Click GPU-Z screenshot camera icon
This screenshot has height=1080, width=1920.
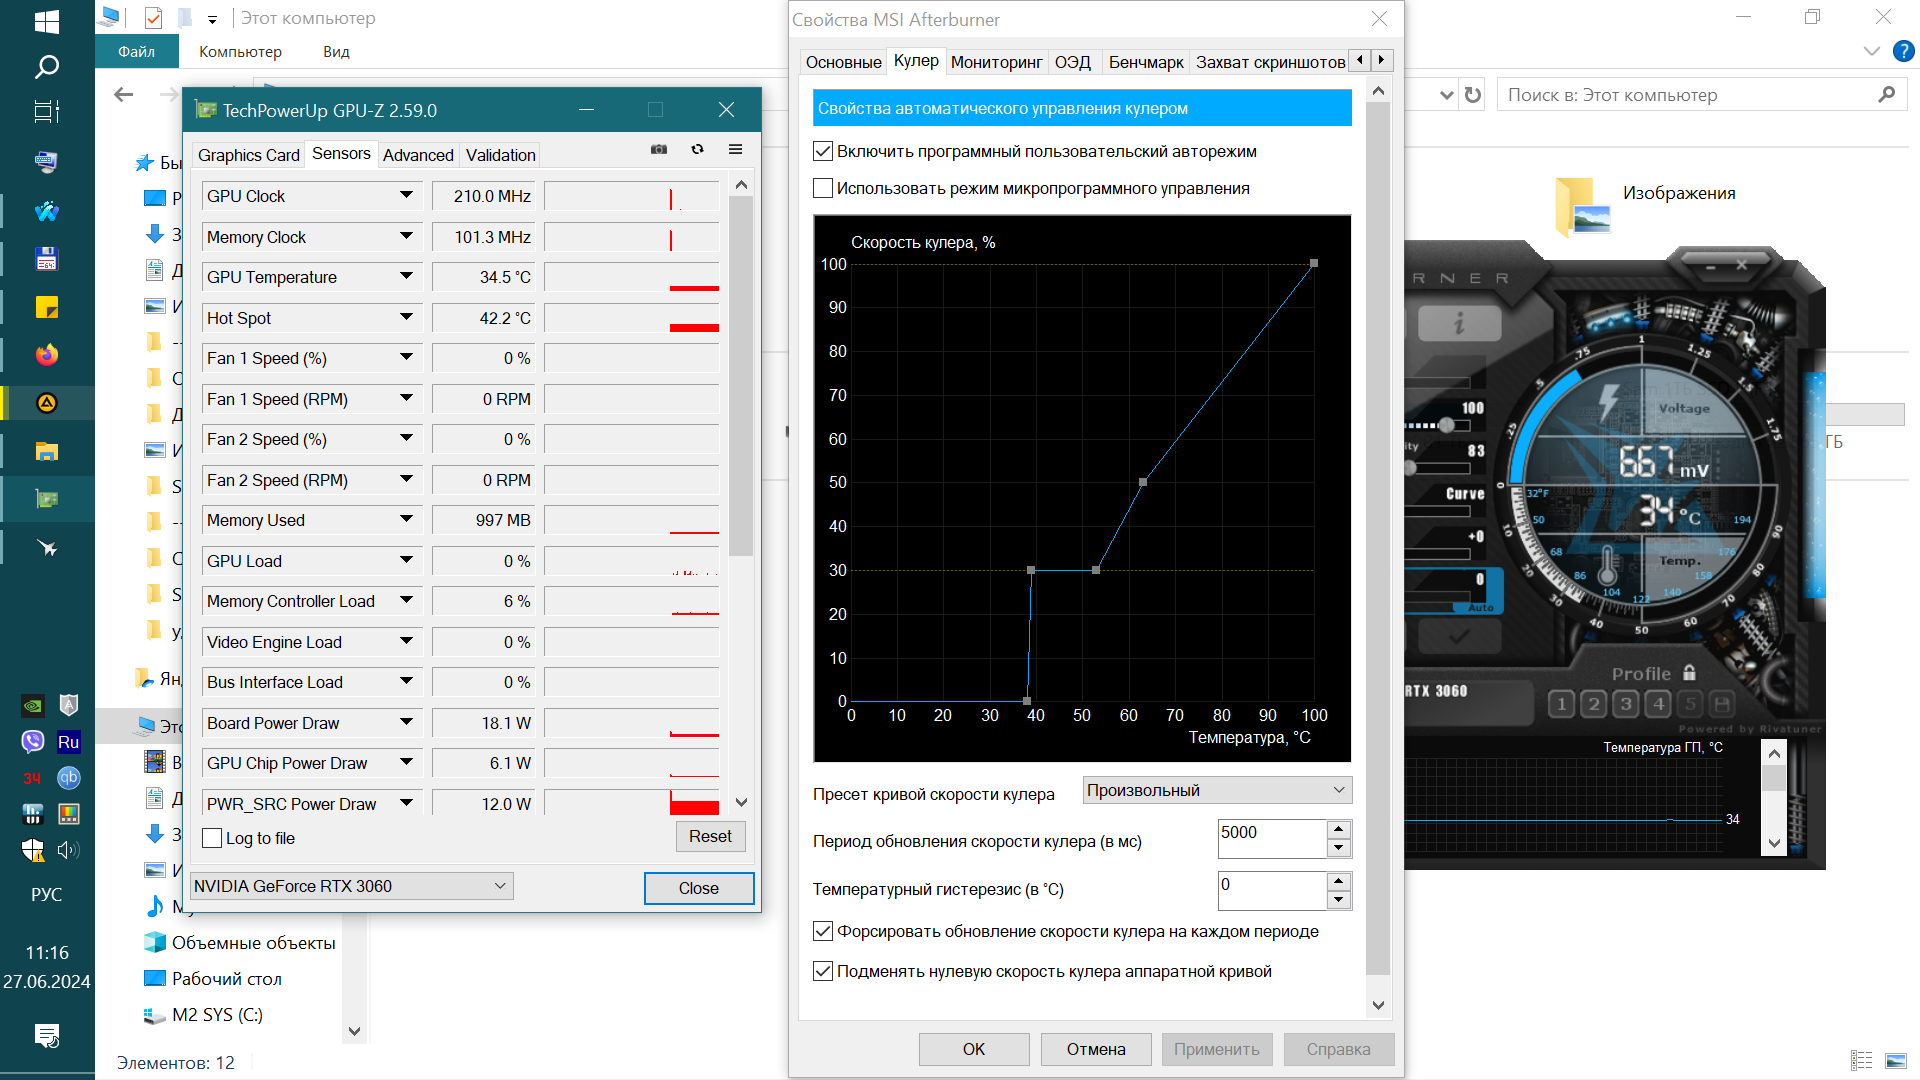(659, 150)
